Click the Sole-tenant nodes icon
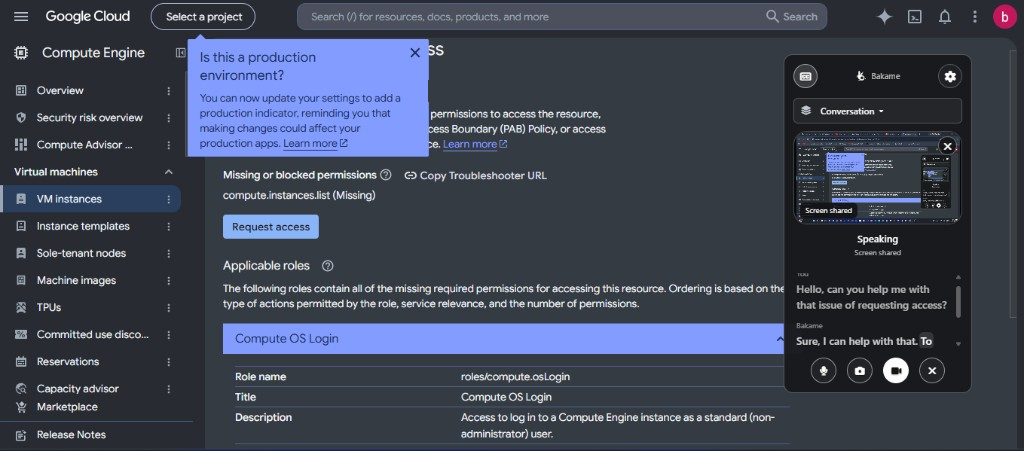1024x451 pixels. tap(21, 253)
